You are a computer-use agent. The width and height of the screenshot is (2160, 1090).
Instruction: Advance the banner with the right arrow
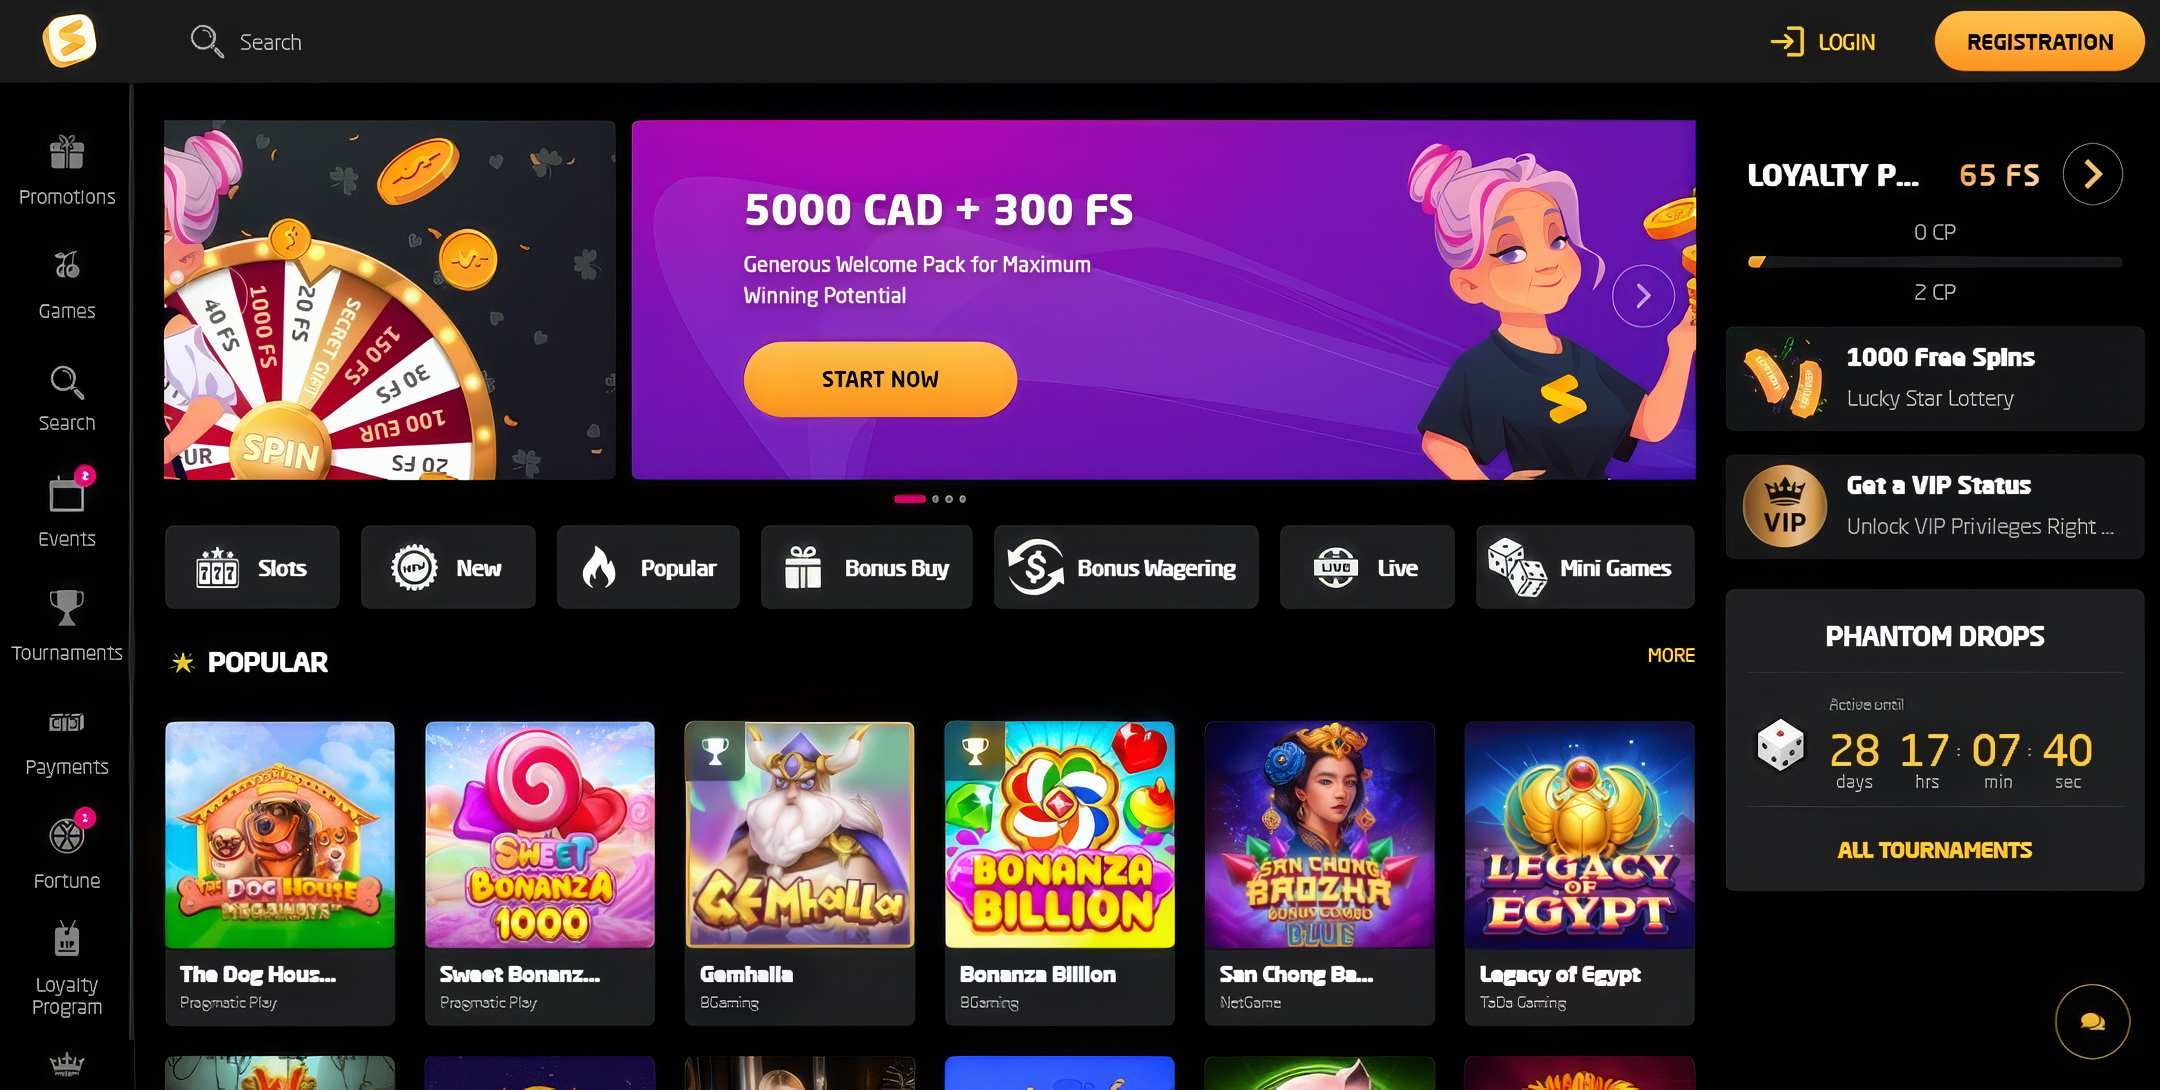pyautogui.click(x=1643, y=296)
